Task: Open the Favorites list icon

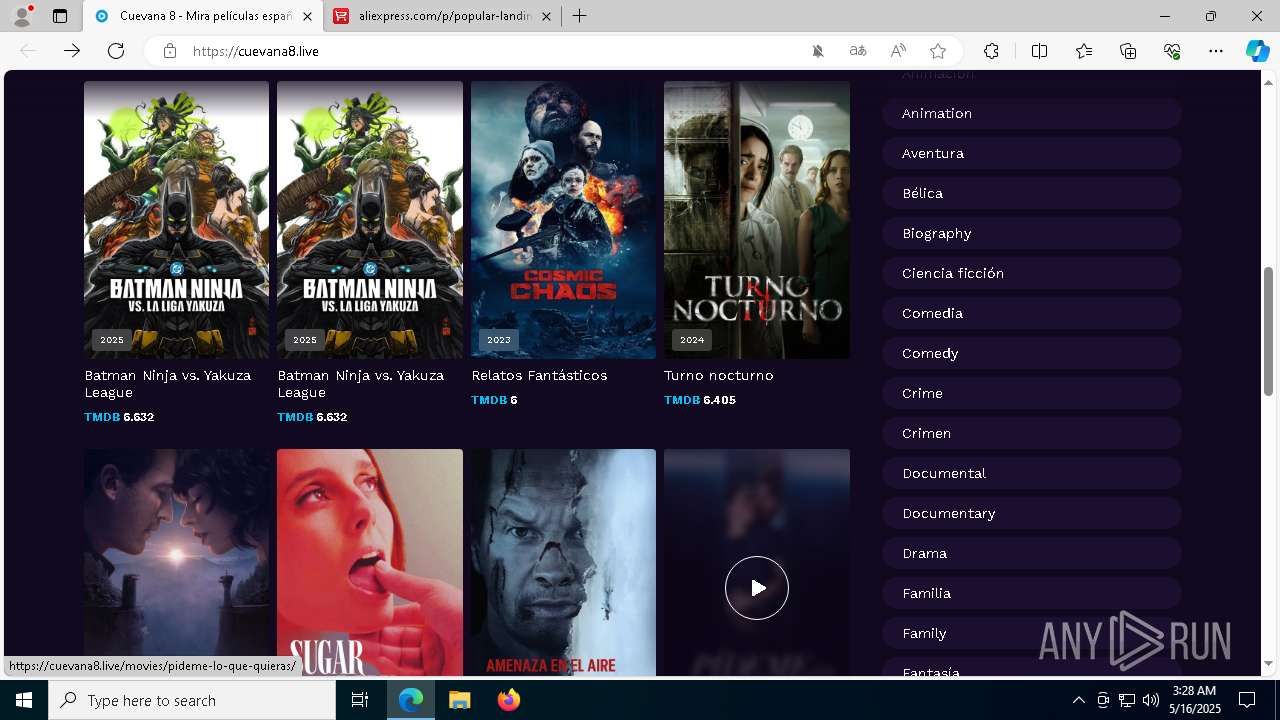Action: tap(1084, 51)
